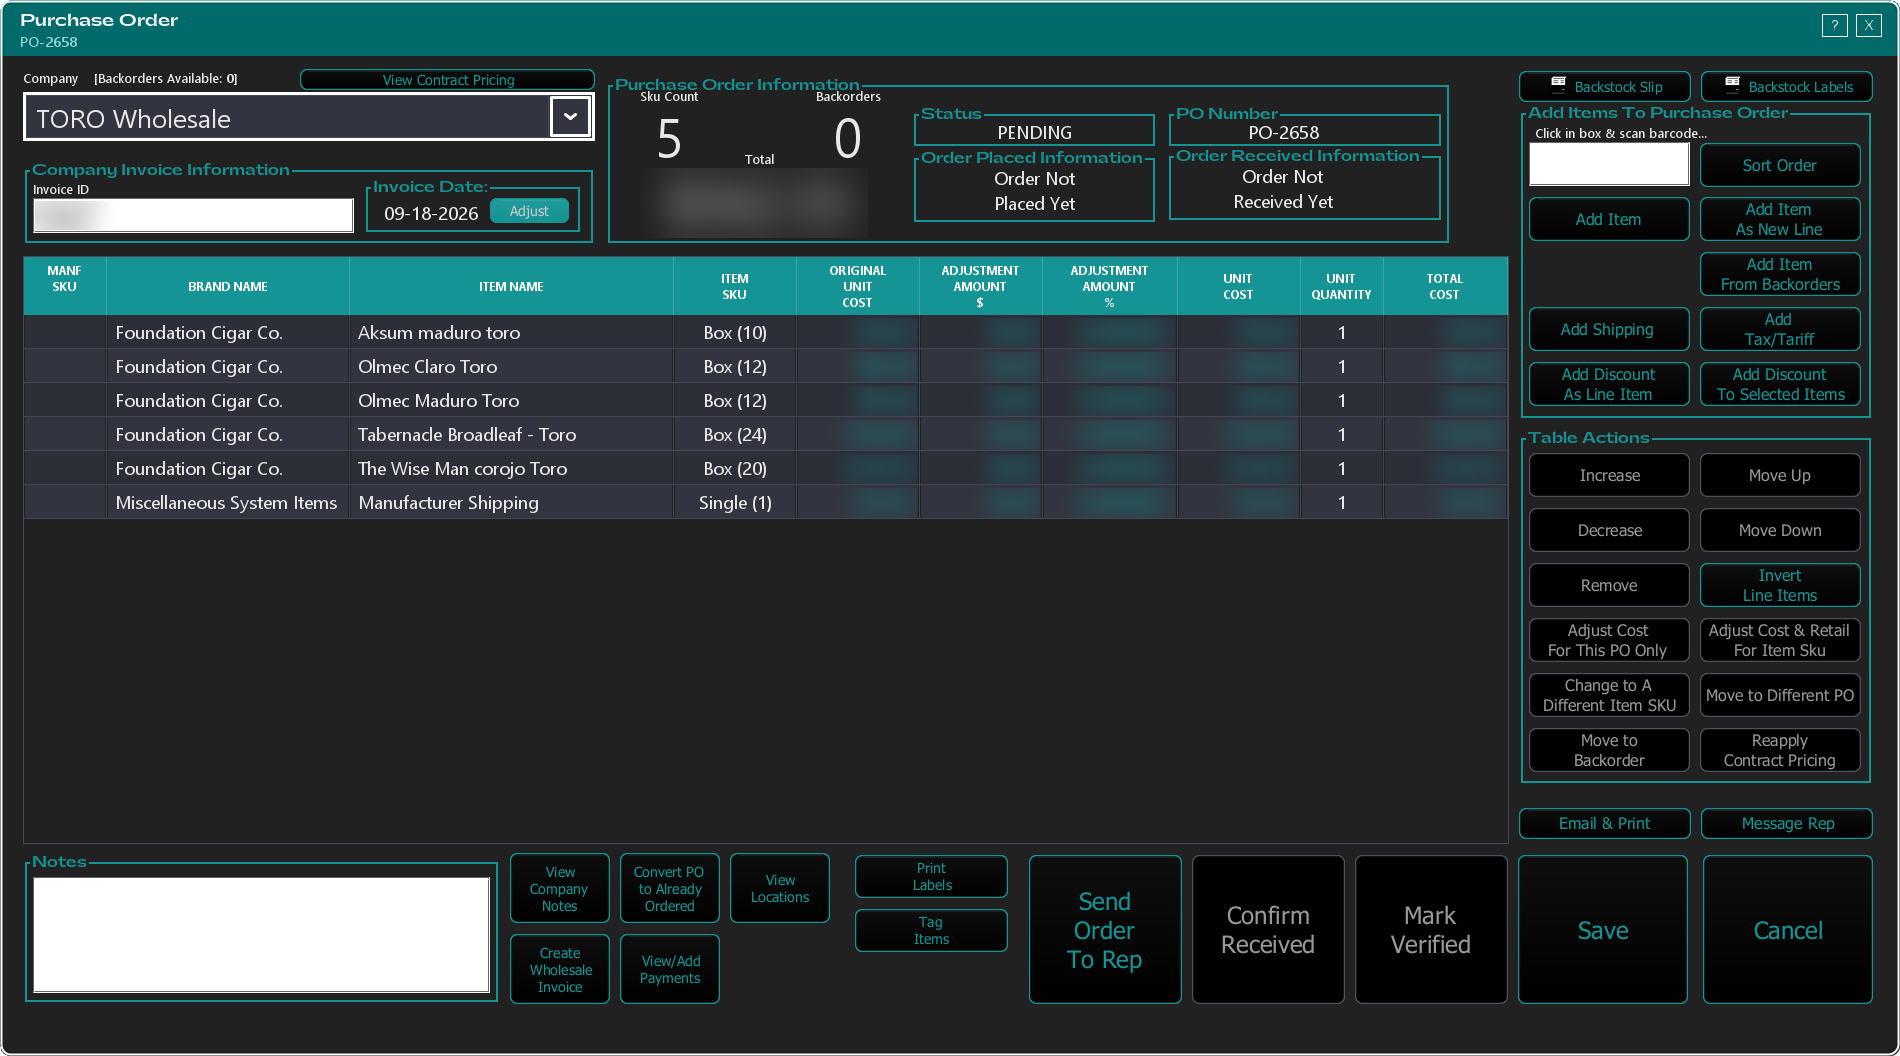Click Tag Items button

click(x=931, y=931)
